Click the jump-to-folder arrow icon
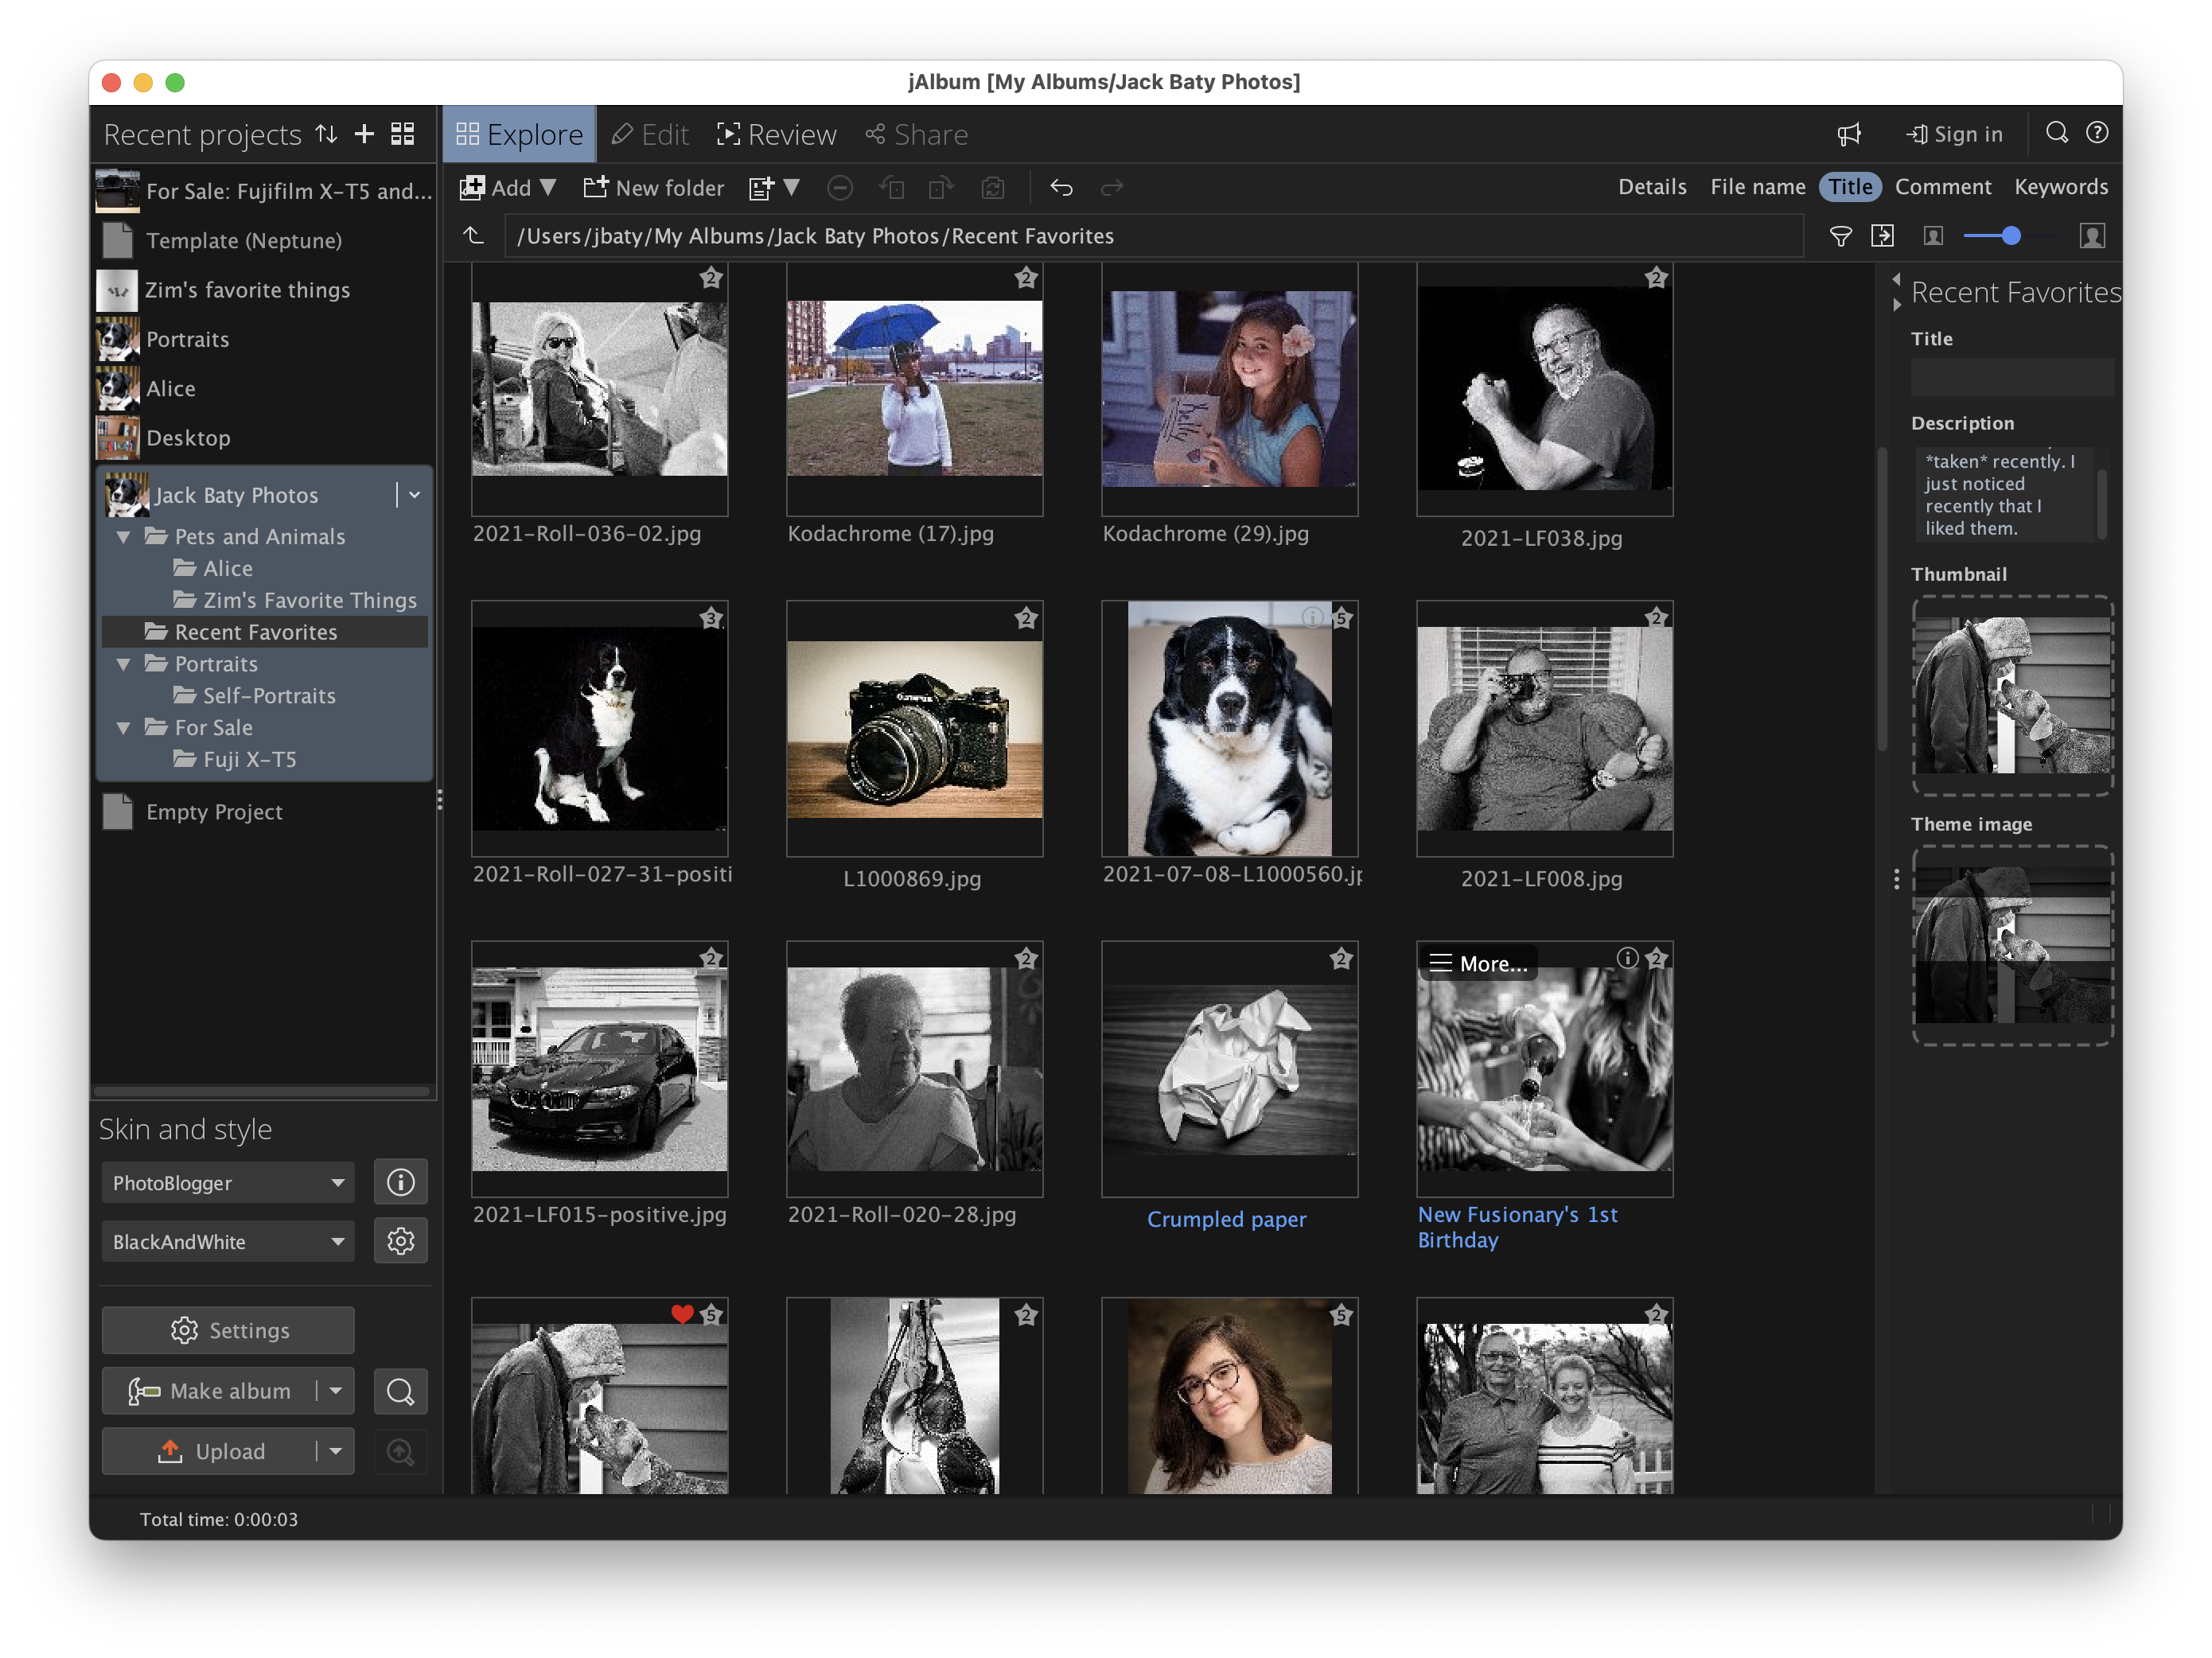The height and width of the screenshot is (1658, 2212). pos(1882,236)
